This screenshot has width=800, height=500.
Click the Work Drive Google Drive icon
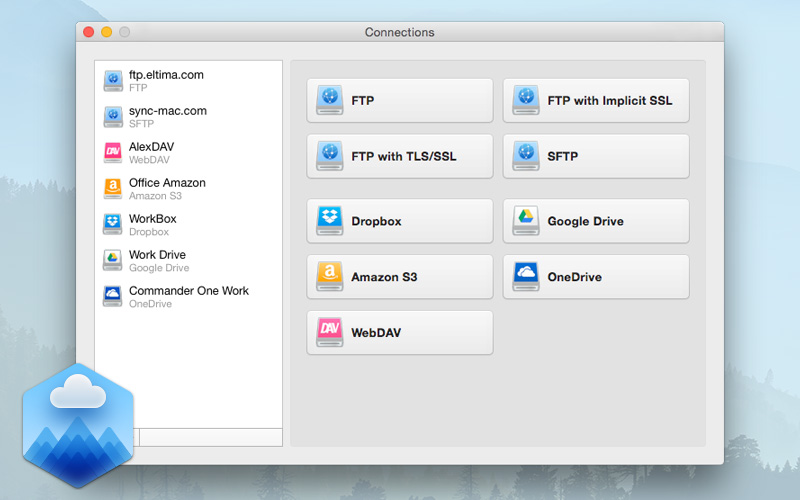click(113, 261)
